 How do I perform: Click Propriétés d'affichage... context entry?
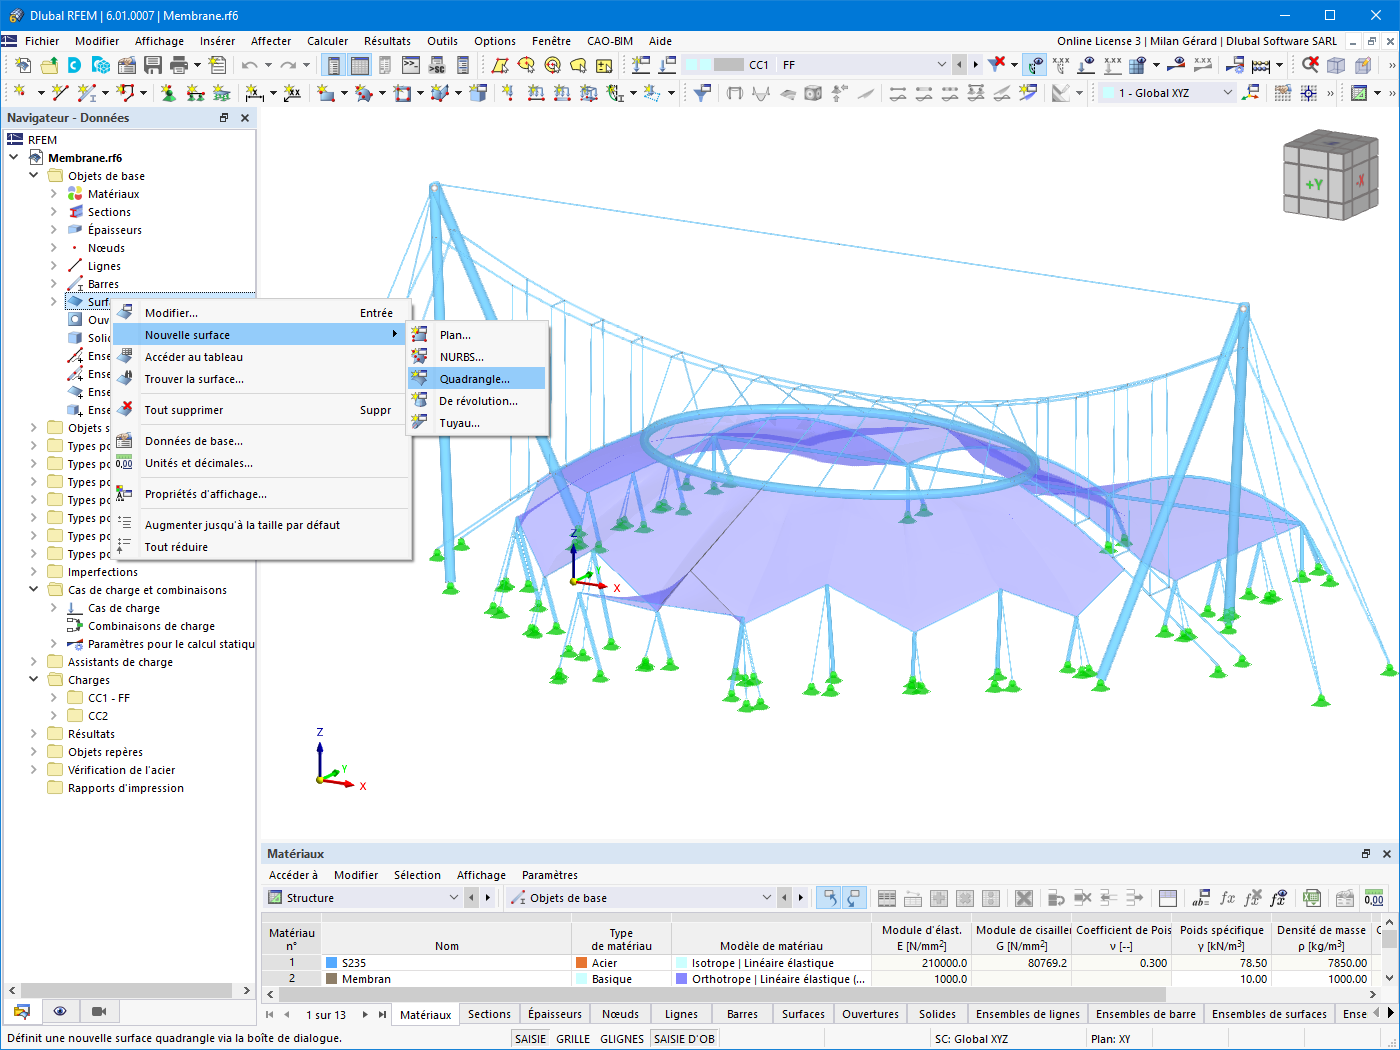pyautogui.click(x=261, y=494)
